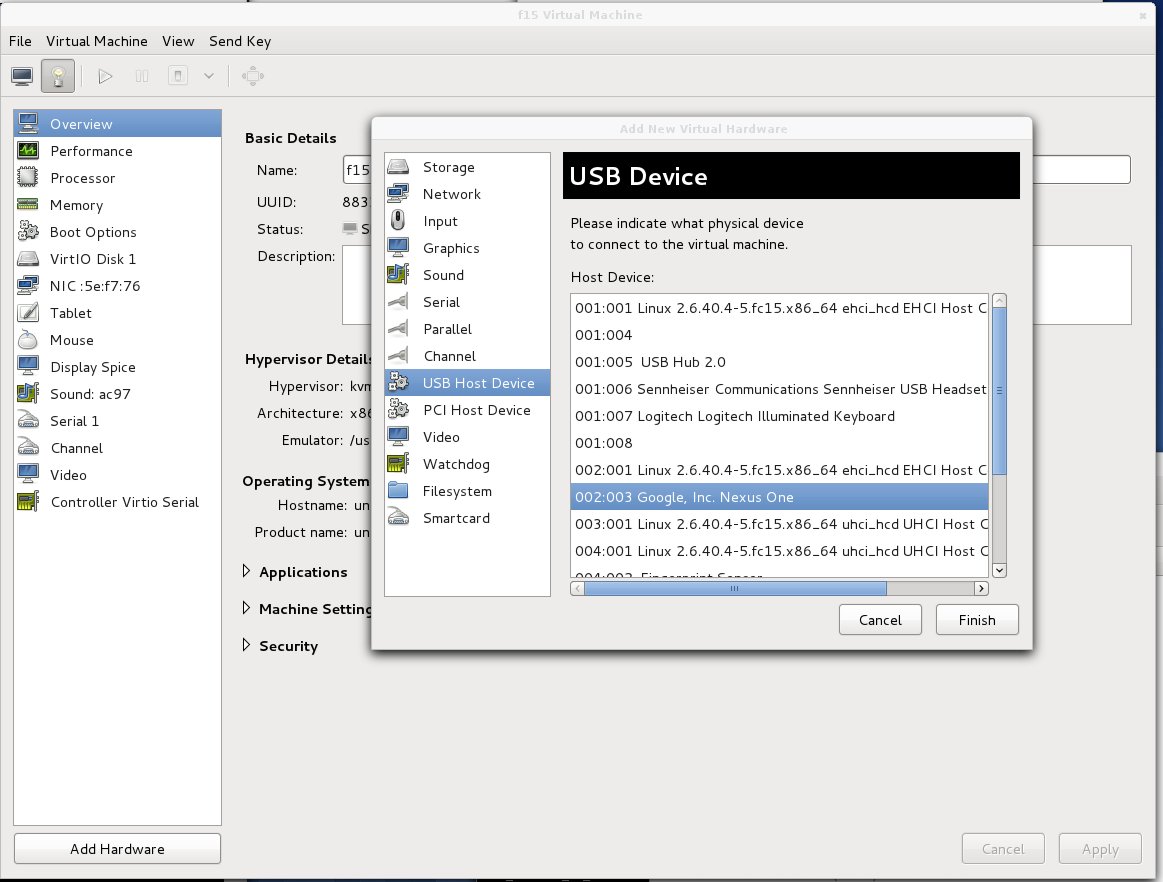Screen dimensions: 1163x882
Task: Expand the Applications section
Action: 247,571
